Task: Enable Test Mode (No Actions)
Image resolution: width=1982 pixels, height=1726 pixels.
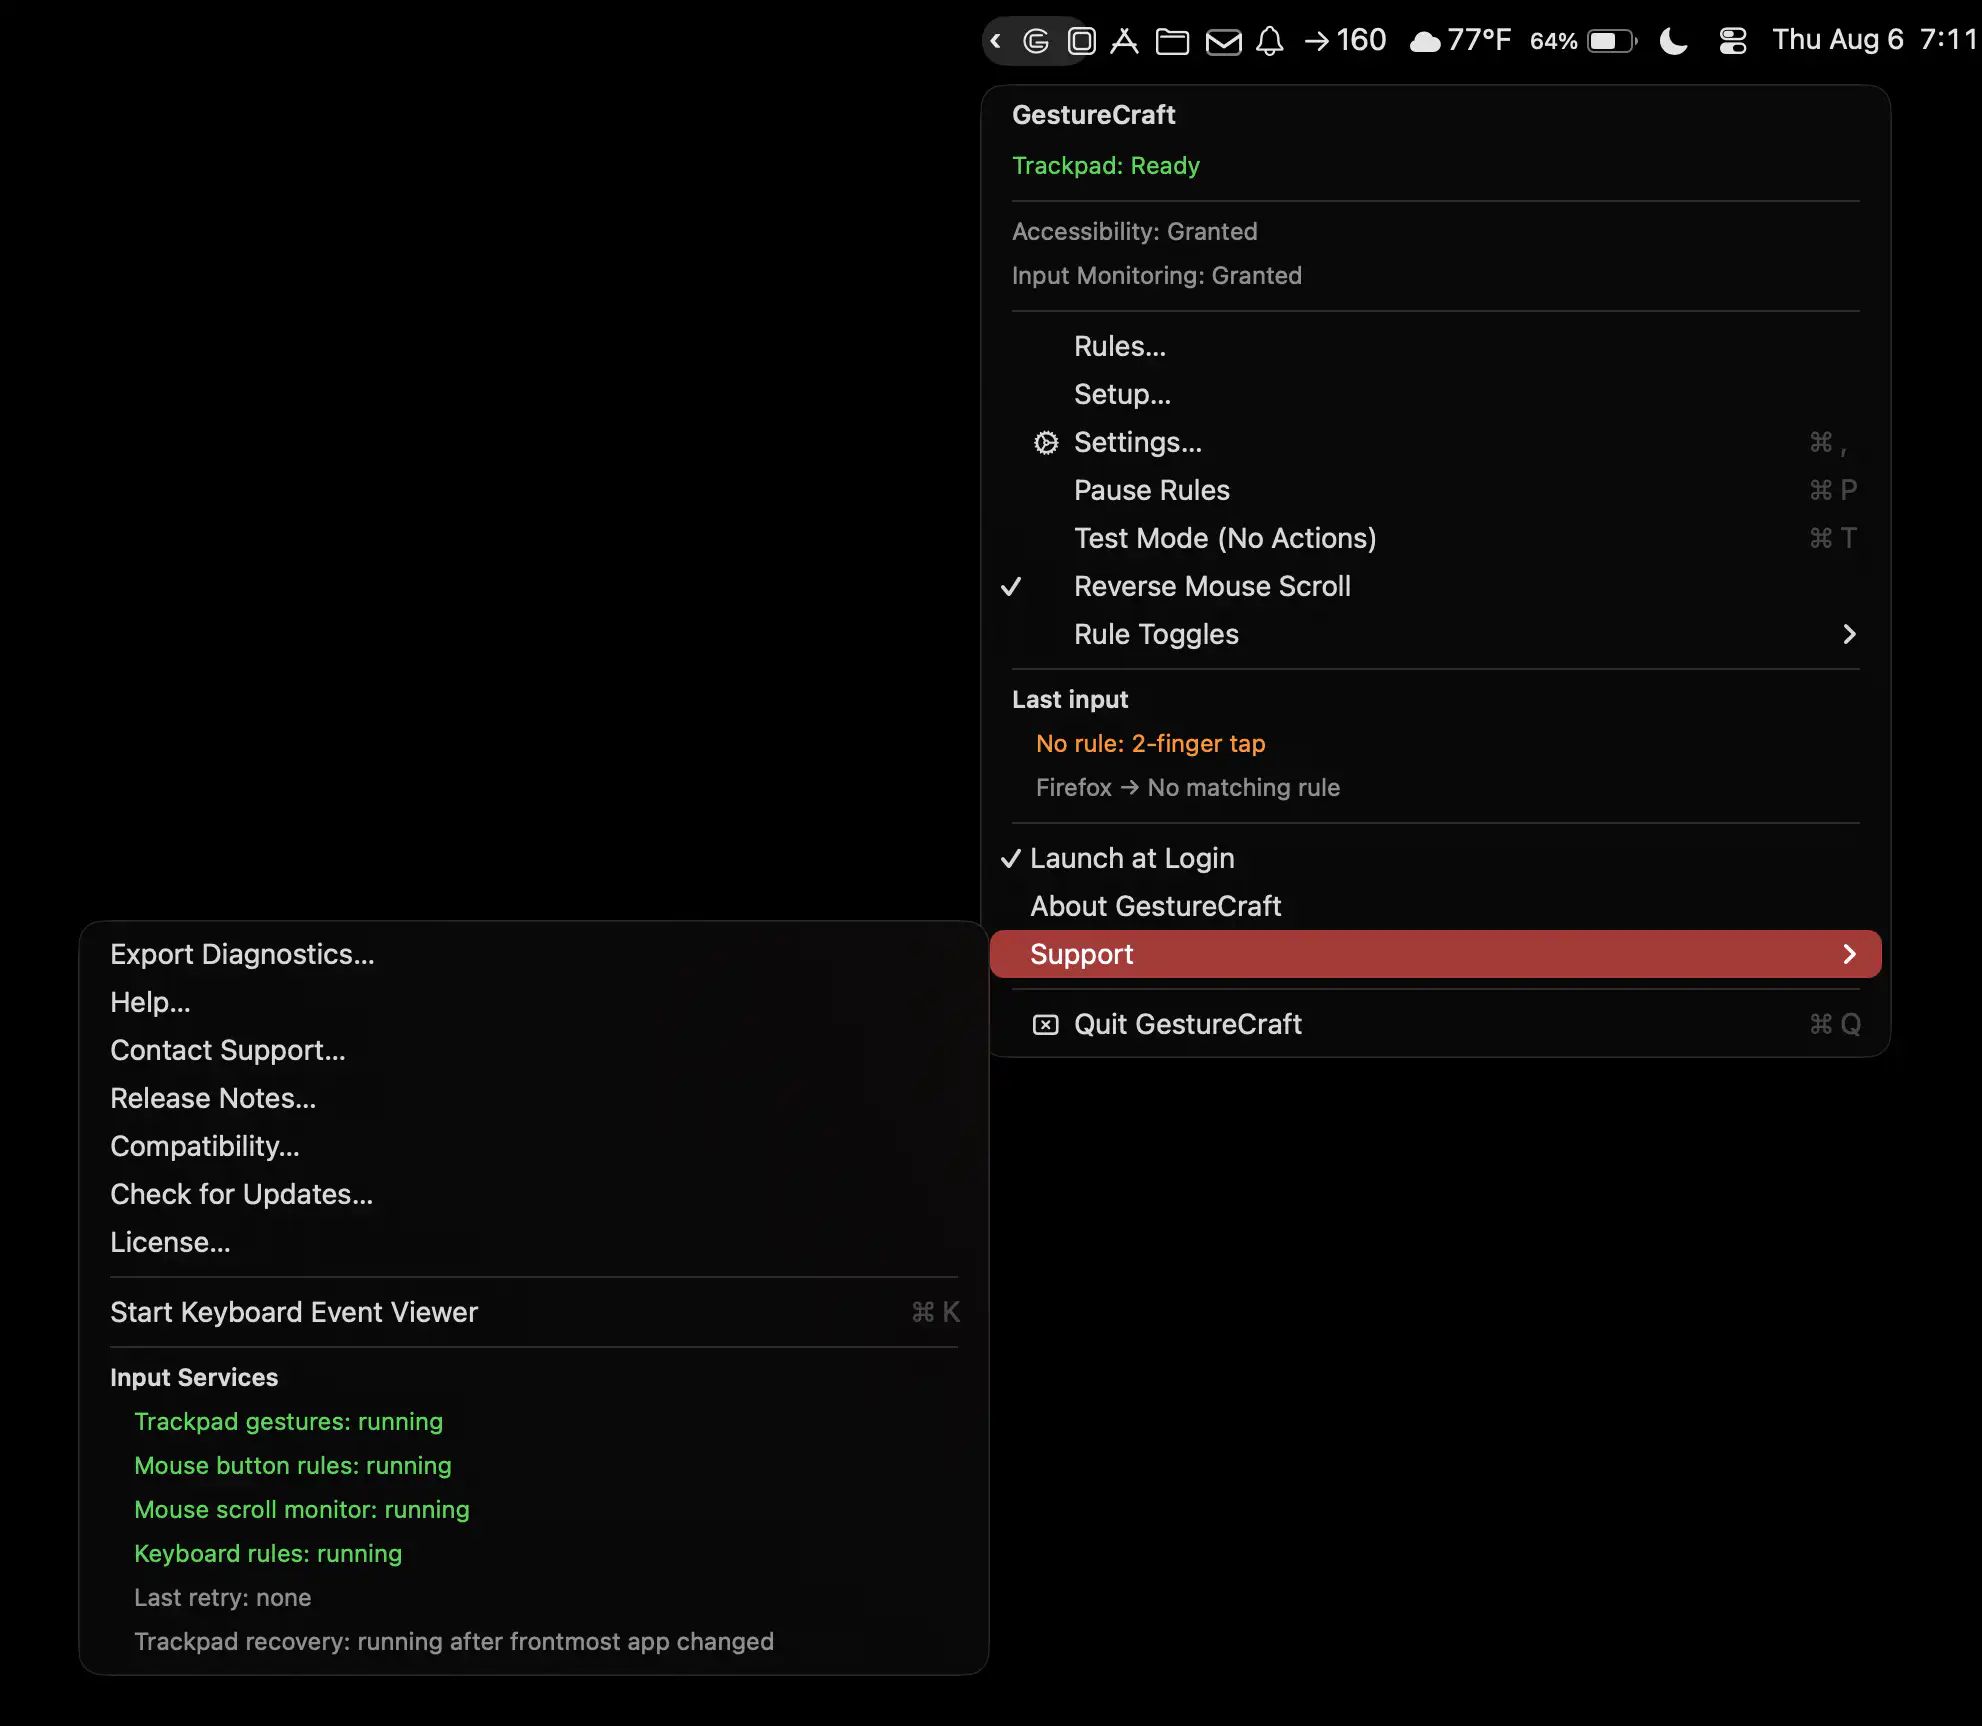Action: 1436,538
